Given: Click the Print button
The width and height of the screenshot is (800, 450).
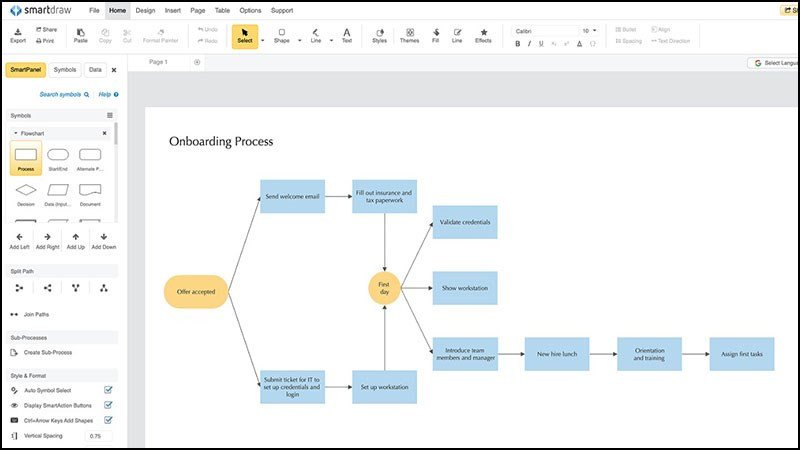Looking at the screenshot, I should (45, 41).
